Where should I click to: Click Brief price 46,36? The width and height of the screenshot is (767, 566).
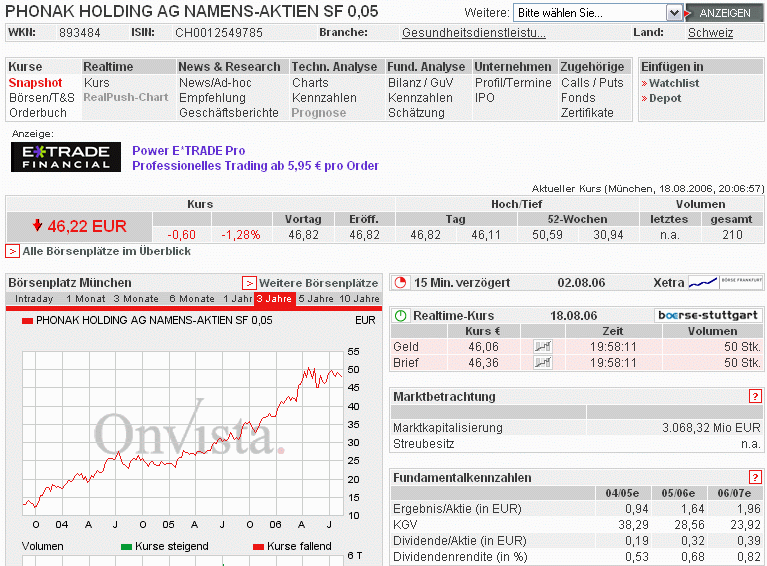click(483, 362)
